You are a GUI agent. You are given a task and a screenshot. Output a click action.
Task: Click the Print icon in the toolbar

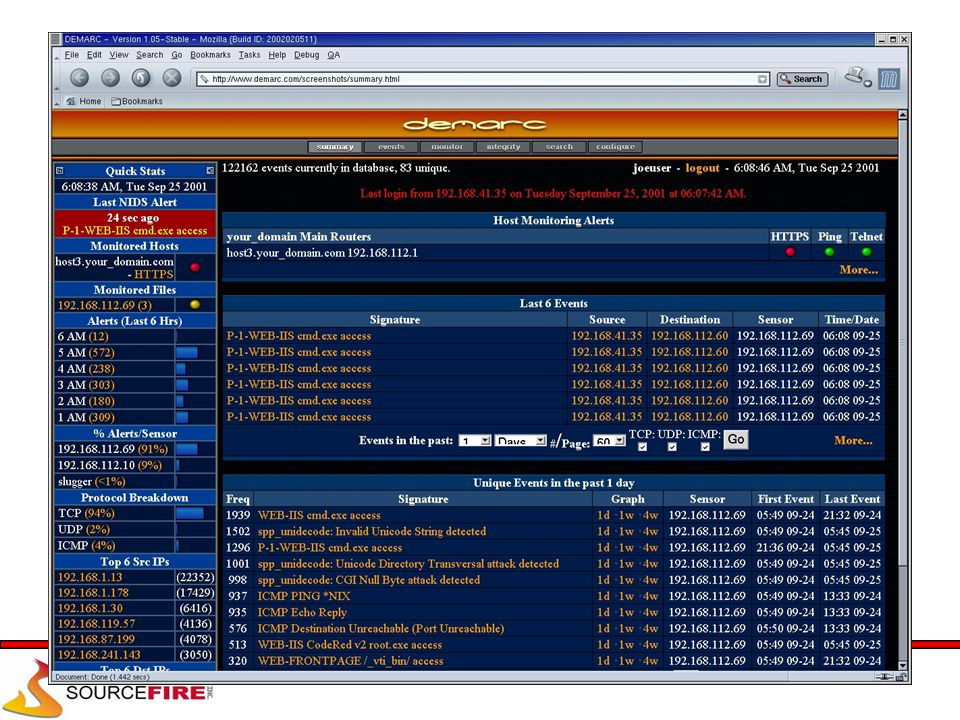click(855, 77)
